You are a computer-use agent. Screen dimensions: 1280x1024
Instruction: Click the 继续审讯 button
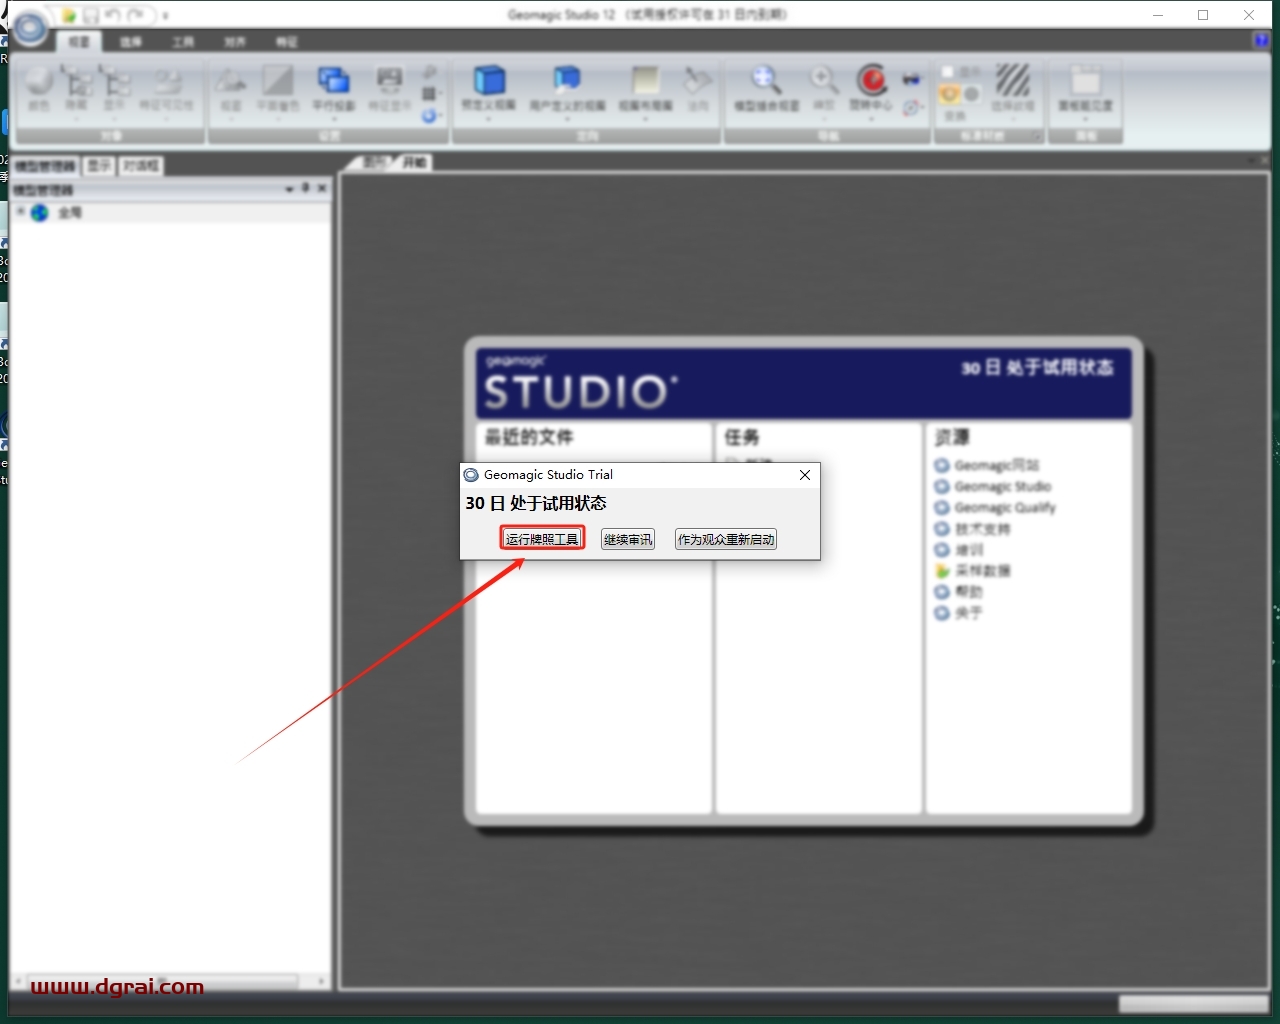coord(628,539)
